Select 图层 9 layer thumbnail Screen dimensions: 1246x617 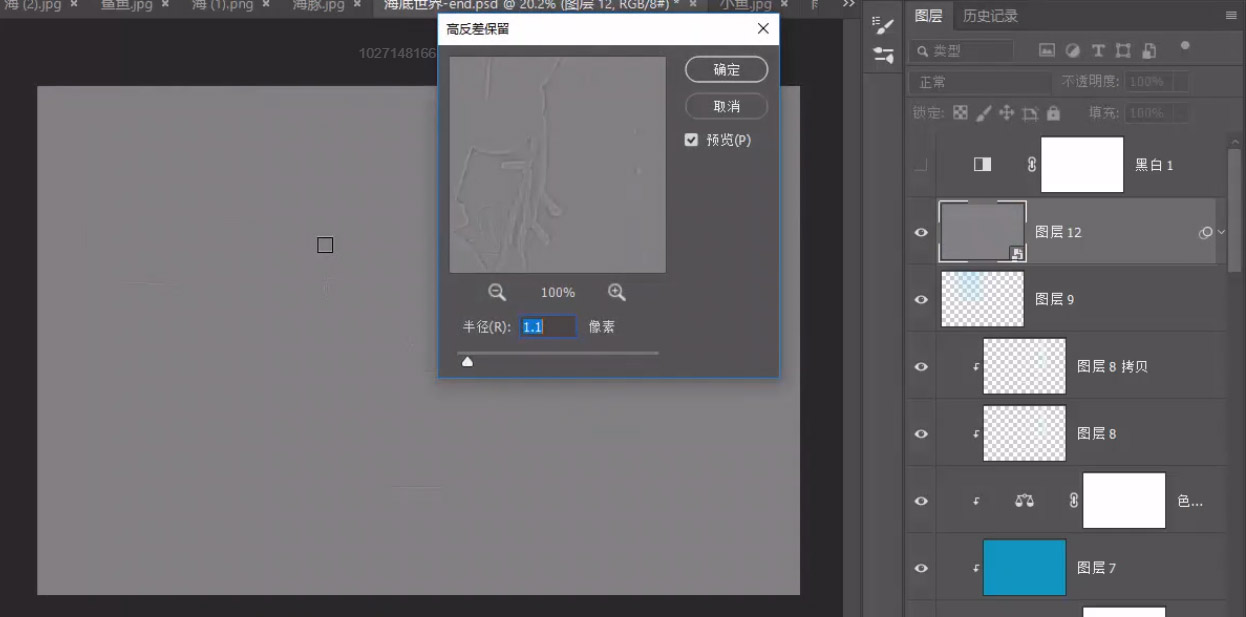click(x=982, y=299)
